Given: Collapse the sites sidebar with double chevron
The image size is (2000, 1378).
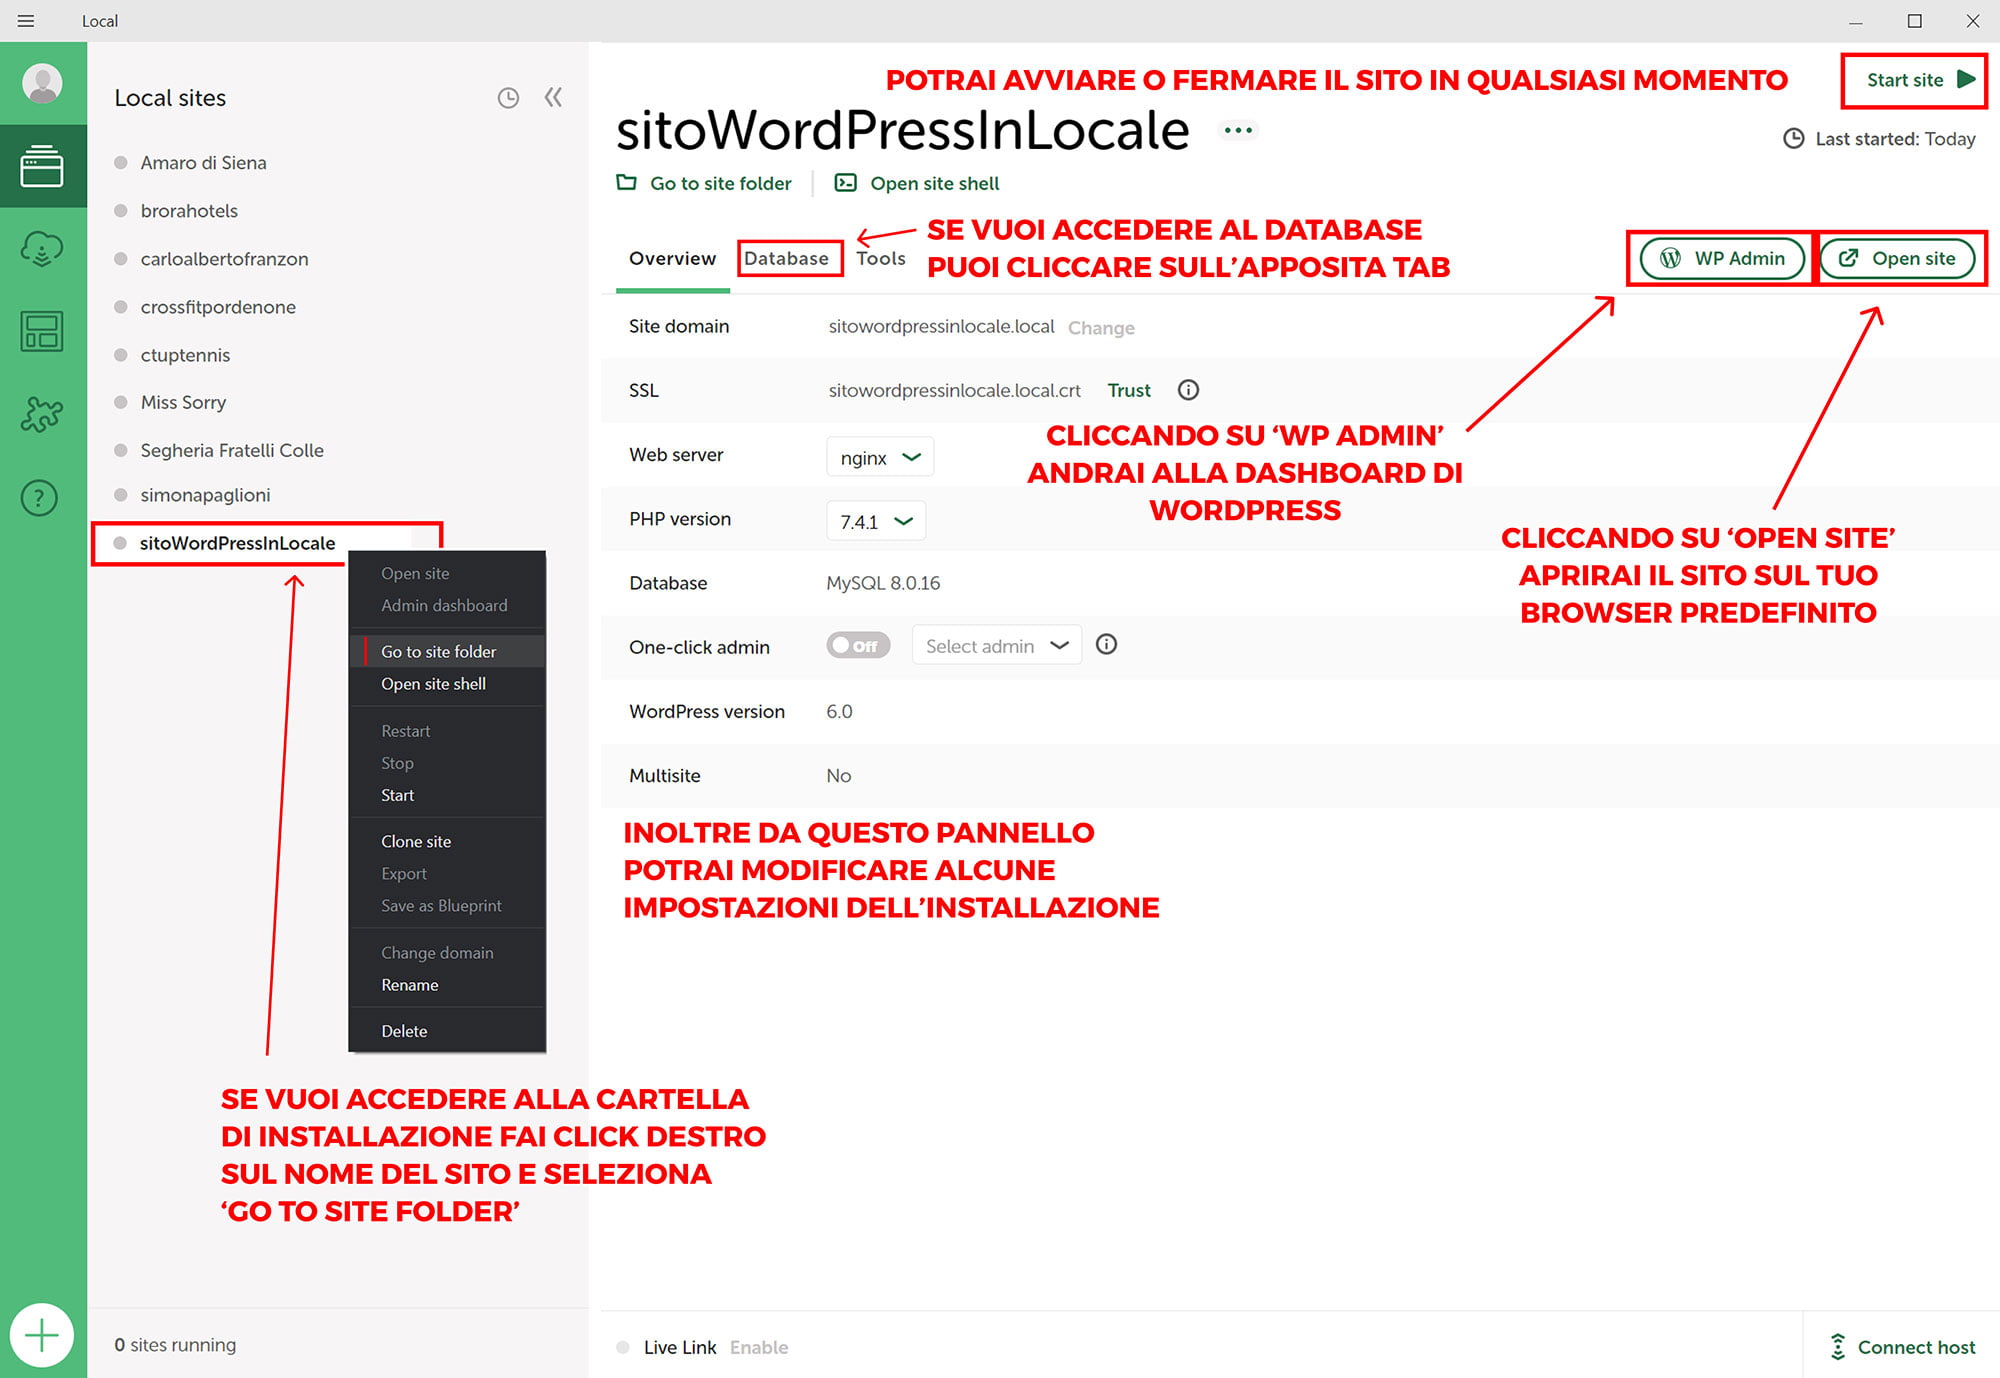Looking at the screenshot, I should click(x=553, y=97).
